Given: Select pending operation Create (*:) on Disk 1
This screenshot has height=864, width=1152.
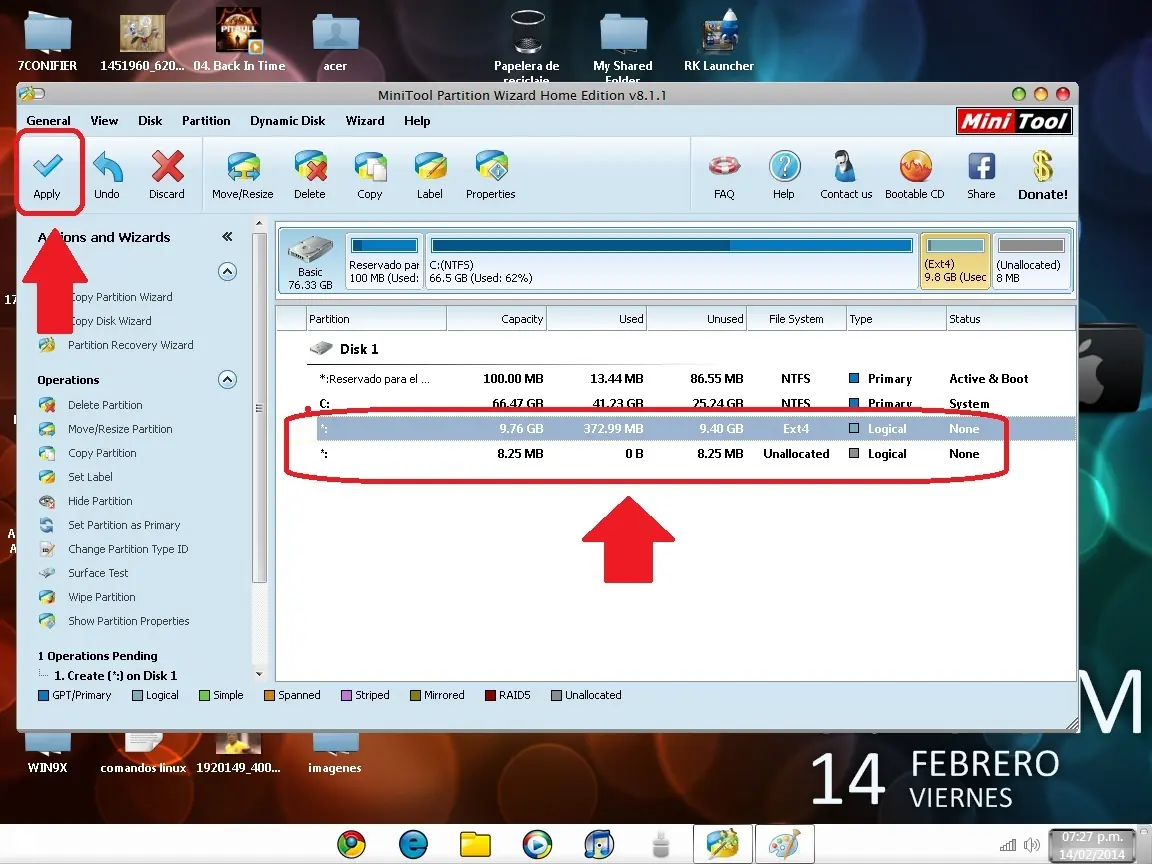Looking at the screenshot, I should coord(115,676).
